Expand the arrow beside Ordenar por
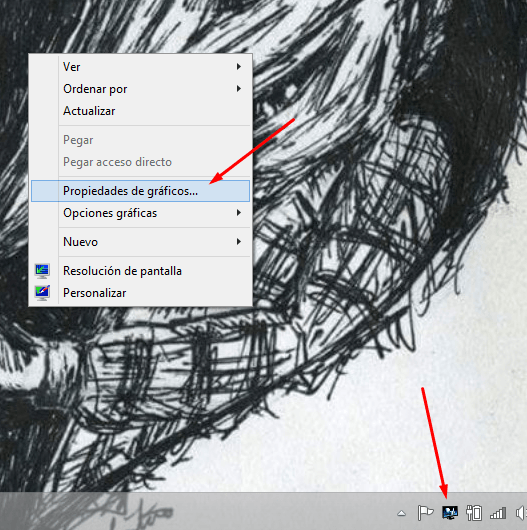527x530 pixels. point(239,89)
